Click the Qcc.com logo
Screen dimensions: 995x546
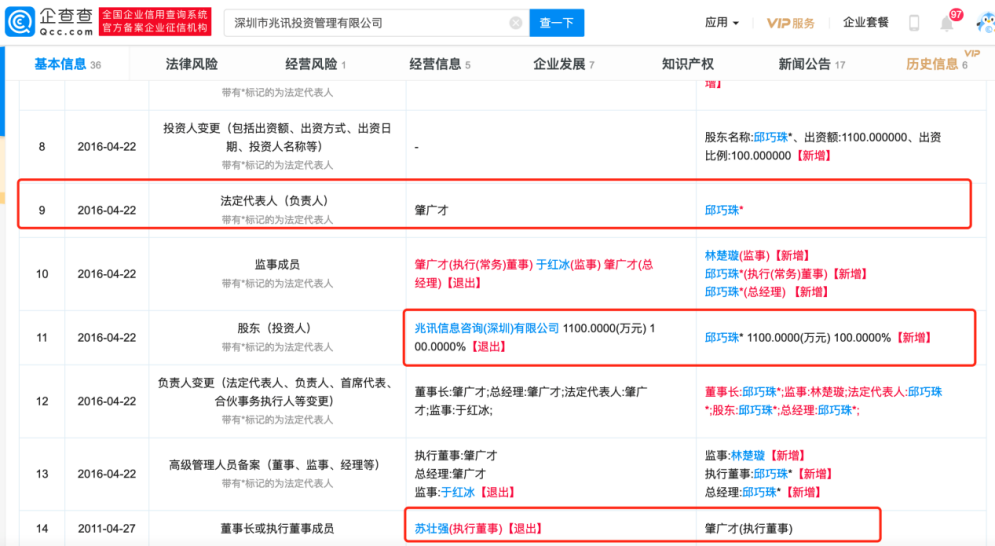click(x=49, y=22)
